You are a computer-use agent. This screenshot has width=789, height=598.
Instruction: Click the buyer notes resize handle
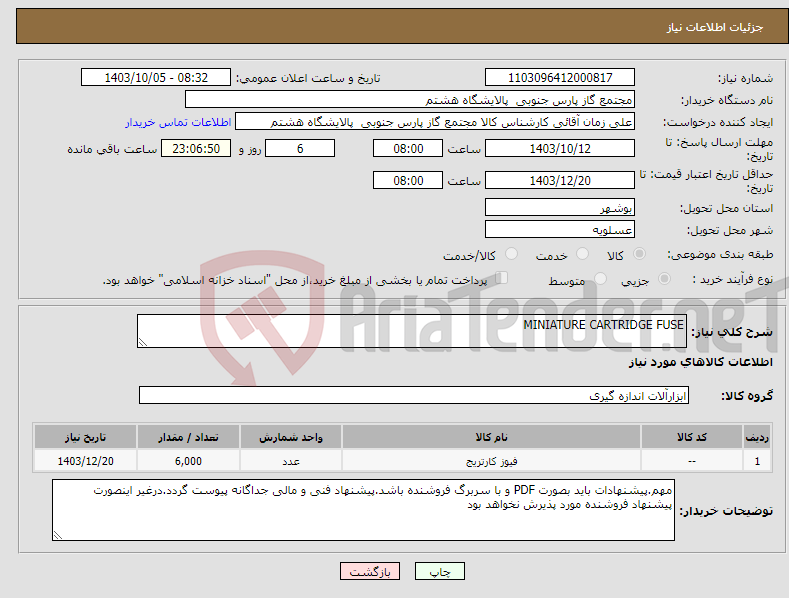(58, 535)
